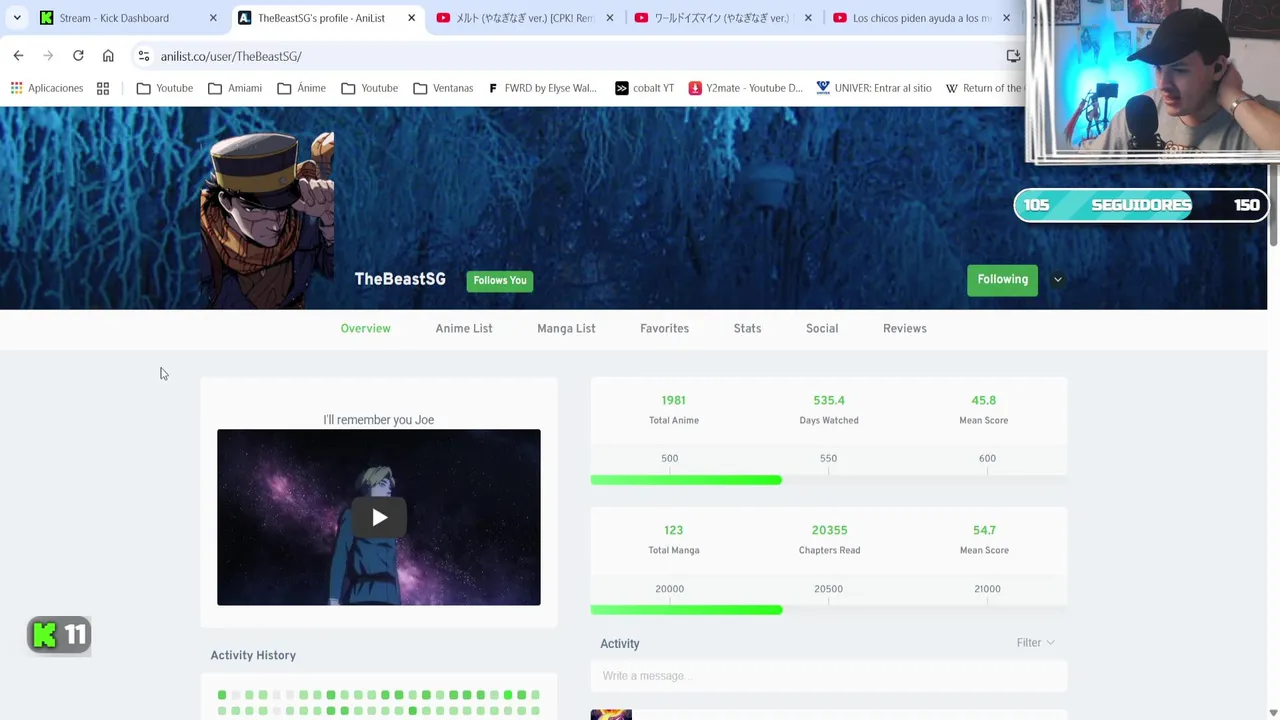Switch to the メルト YouTube tab
Screen dimensions: 1280x720
(522, 18)
